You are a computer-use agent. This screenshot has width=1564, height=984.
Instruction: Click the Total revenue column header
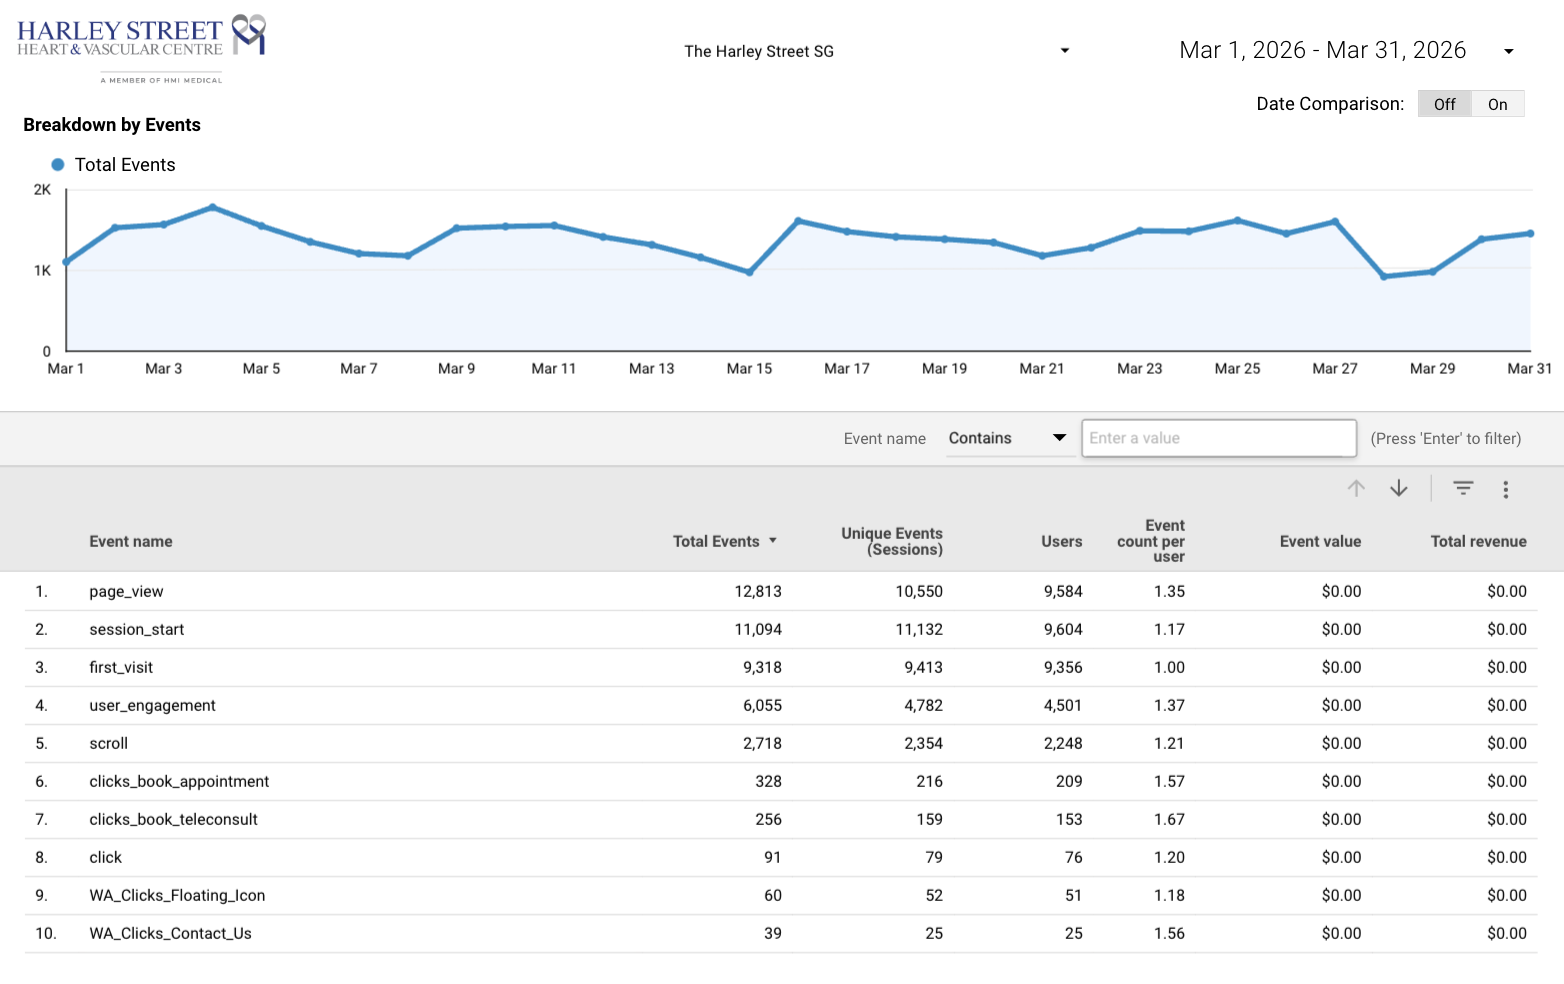[1478, 541]
